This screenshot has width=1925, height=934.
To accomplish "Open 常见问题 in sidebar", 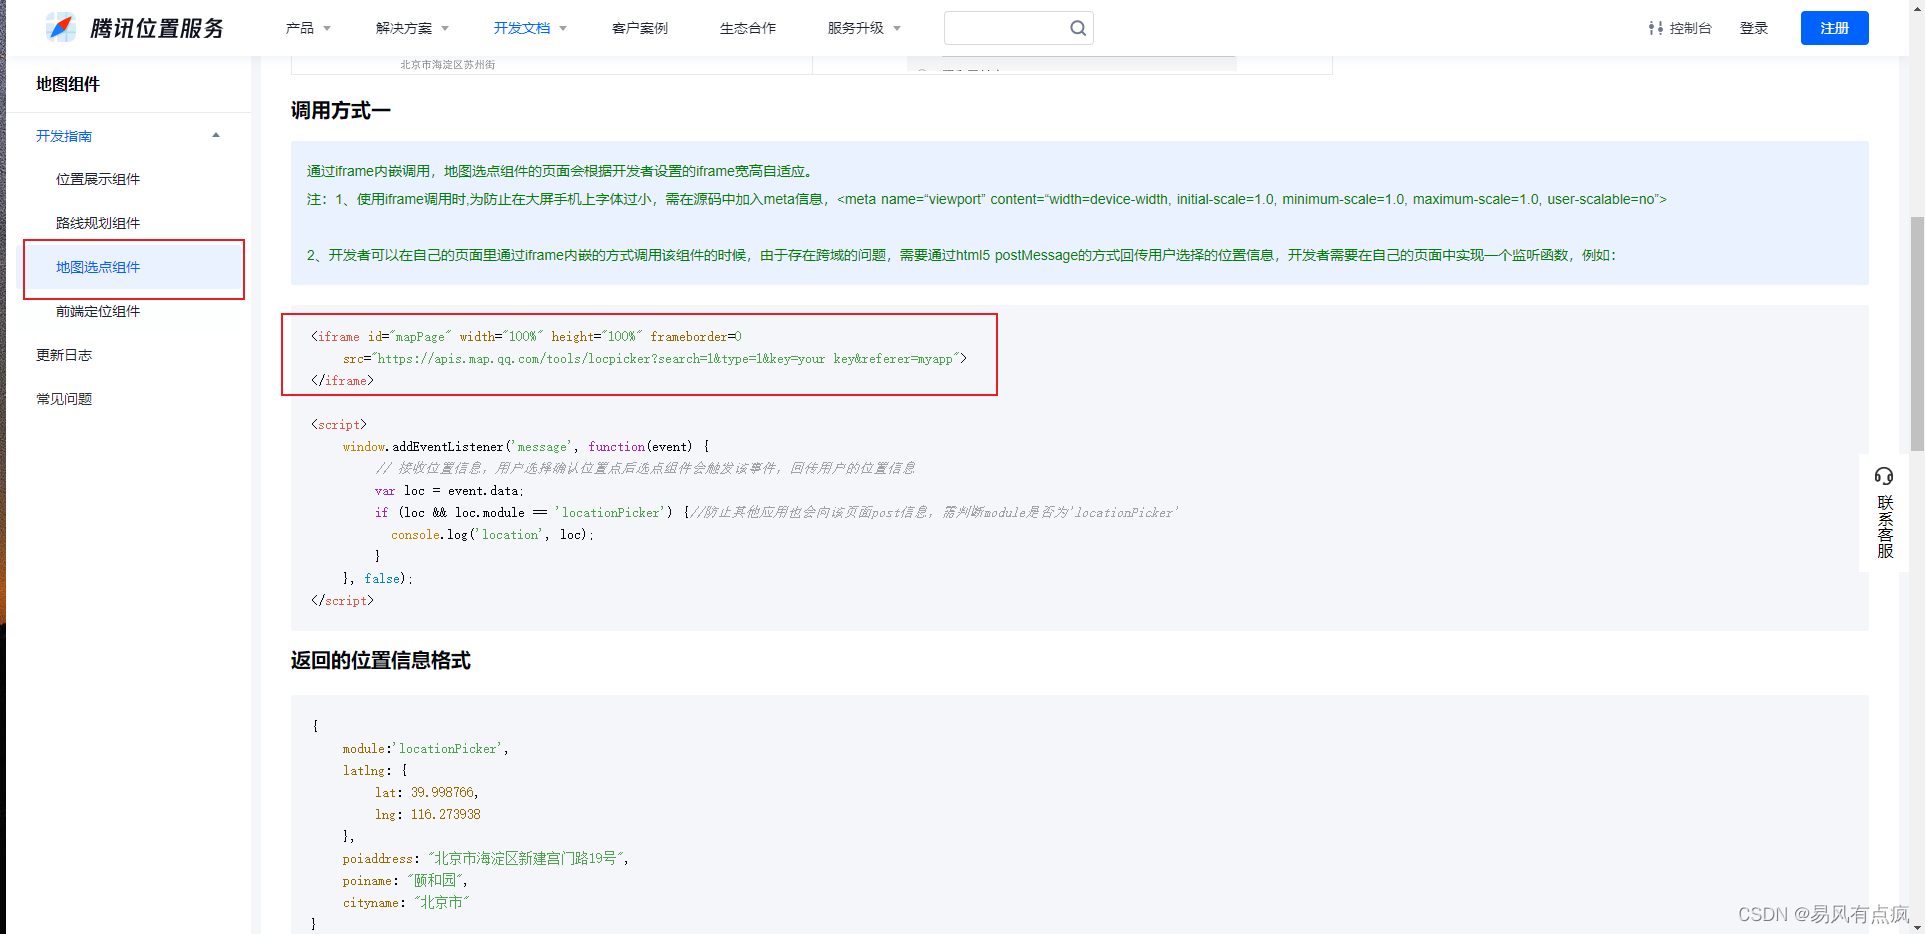I will (x=64, y=399).
